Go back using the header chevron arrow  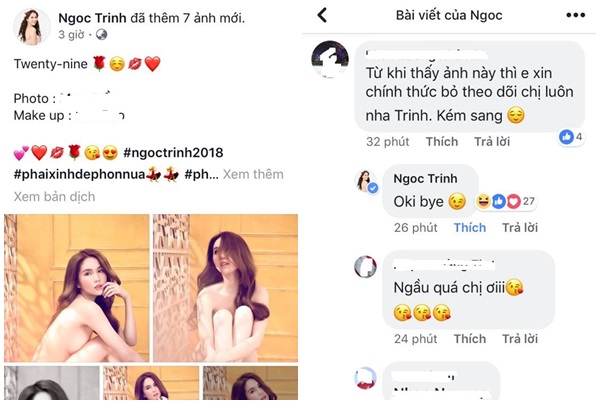322,15
